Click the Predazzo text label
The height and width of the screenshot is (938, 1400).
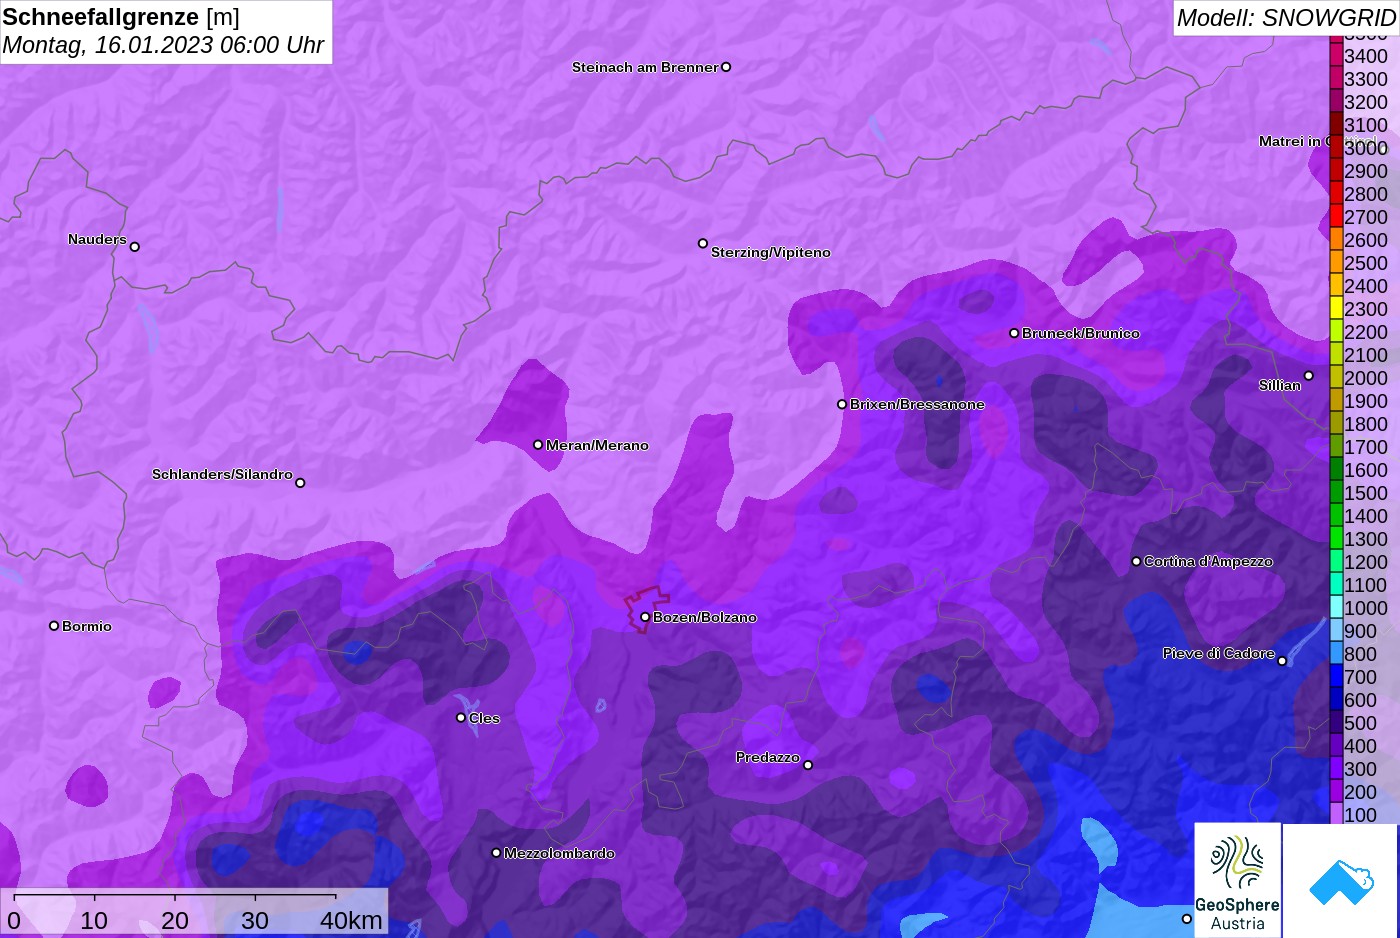tap(768, 757)
